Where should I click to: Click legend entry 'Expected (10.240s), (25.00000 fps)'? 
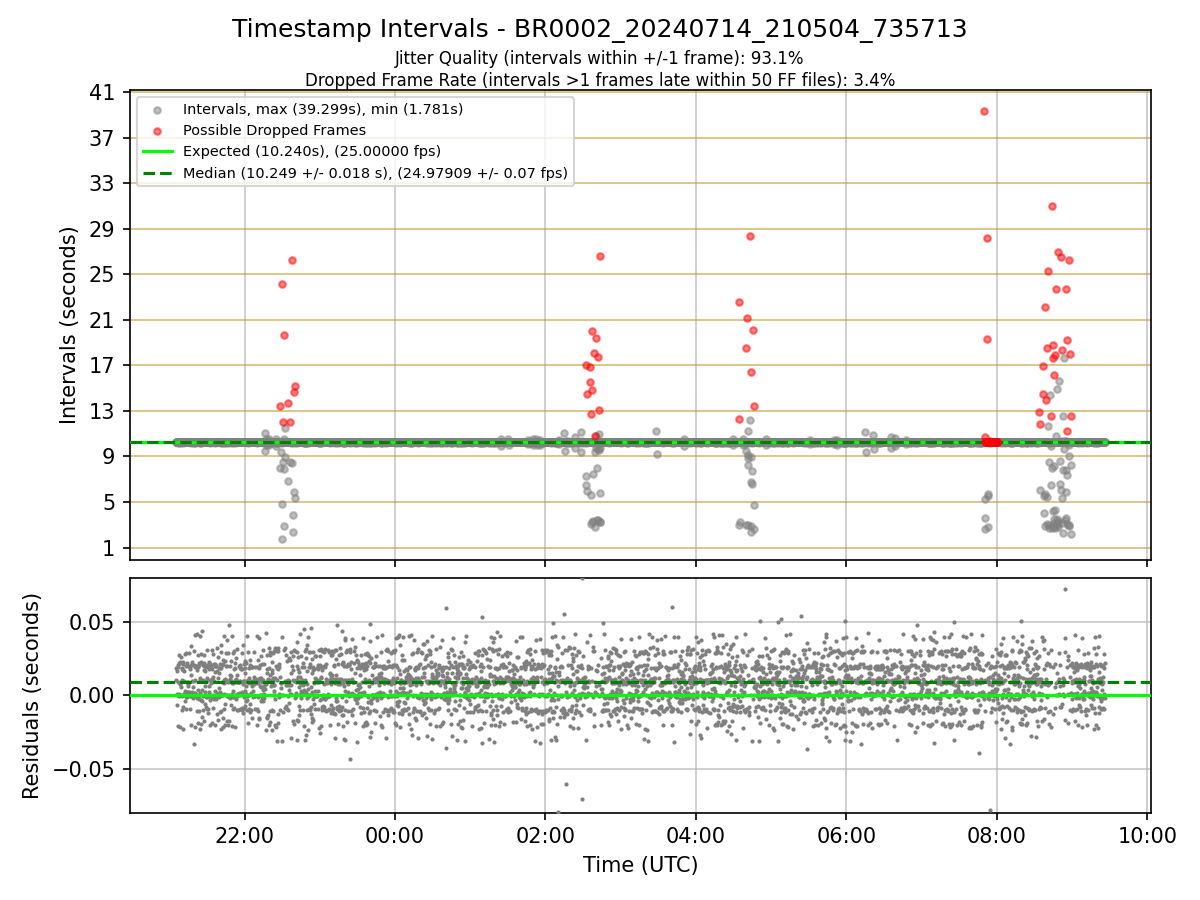click(312, 152)
